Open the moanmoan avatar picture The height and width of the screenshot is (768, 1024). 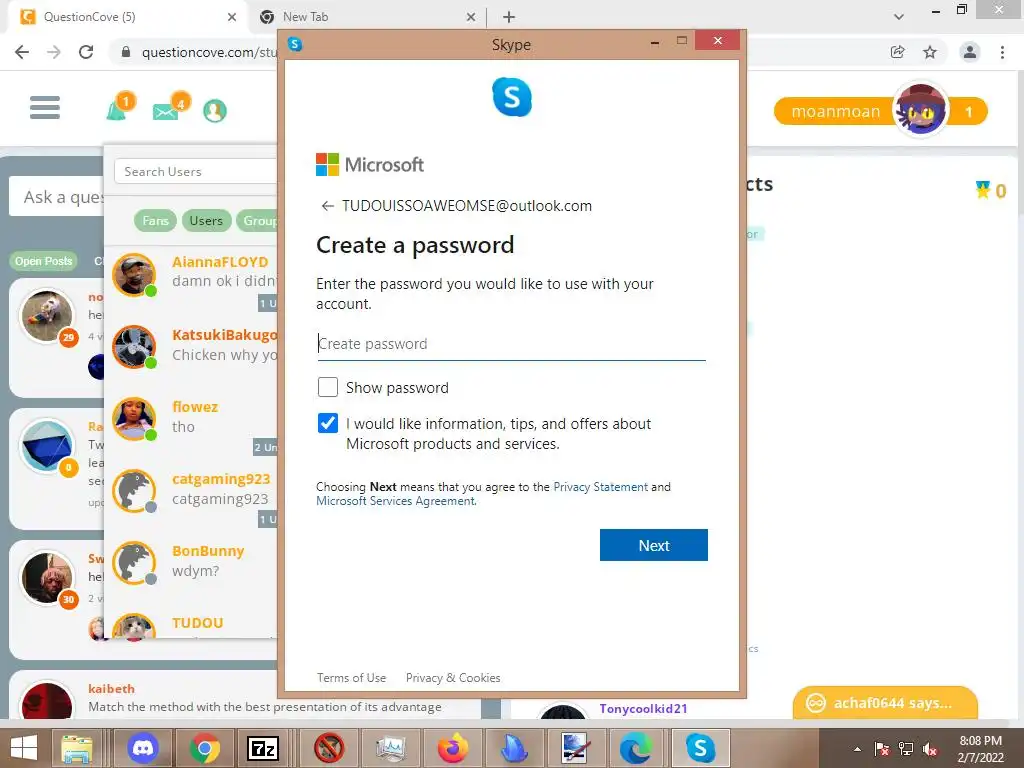pos(920,110)
